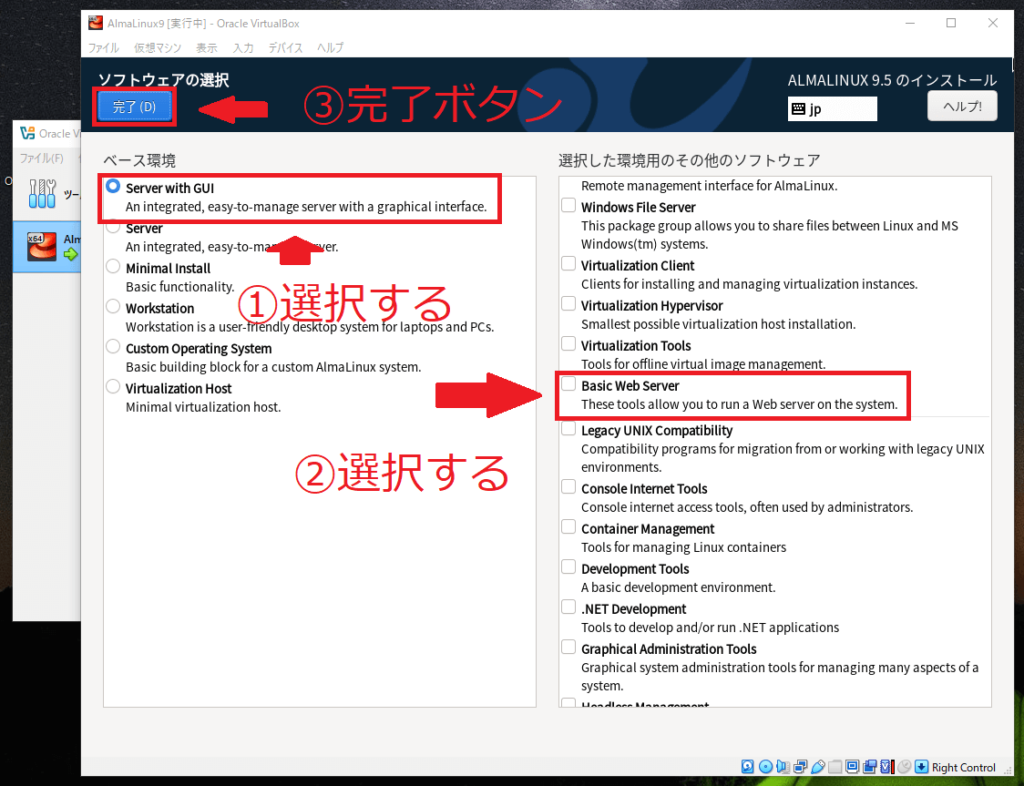The image size is (1024, 786).
Task: Click the ベース環境 section label
Action: tap(139, 161)
